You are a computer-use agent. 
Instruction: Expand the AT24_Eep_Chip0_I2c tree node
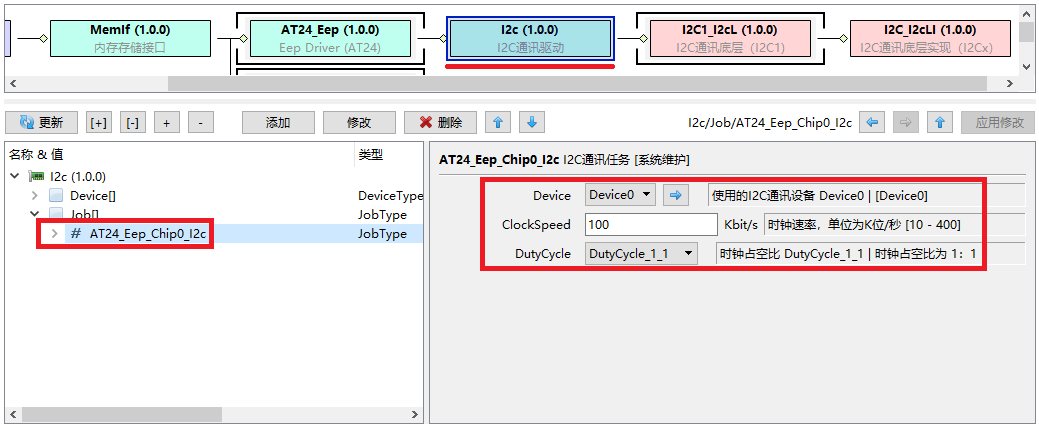click(x=55, y=234)
